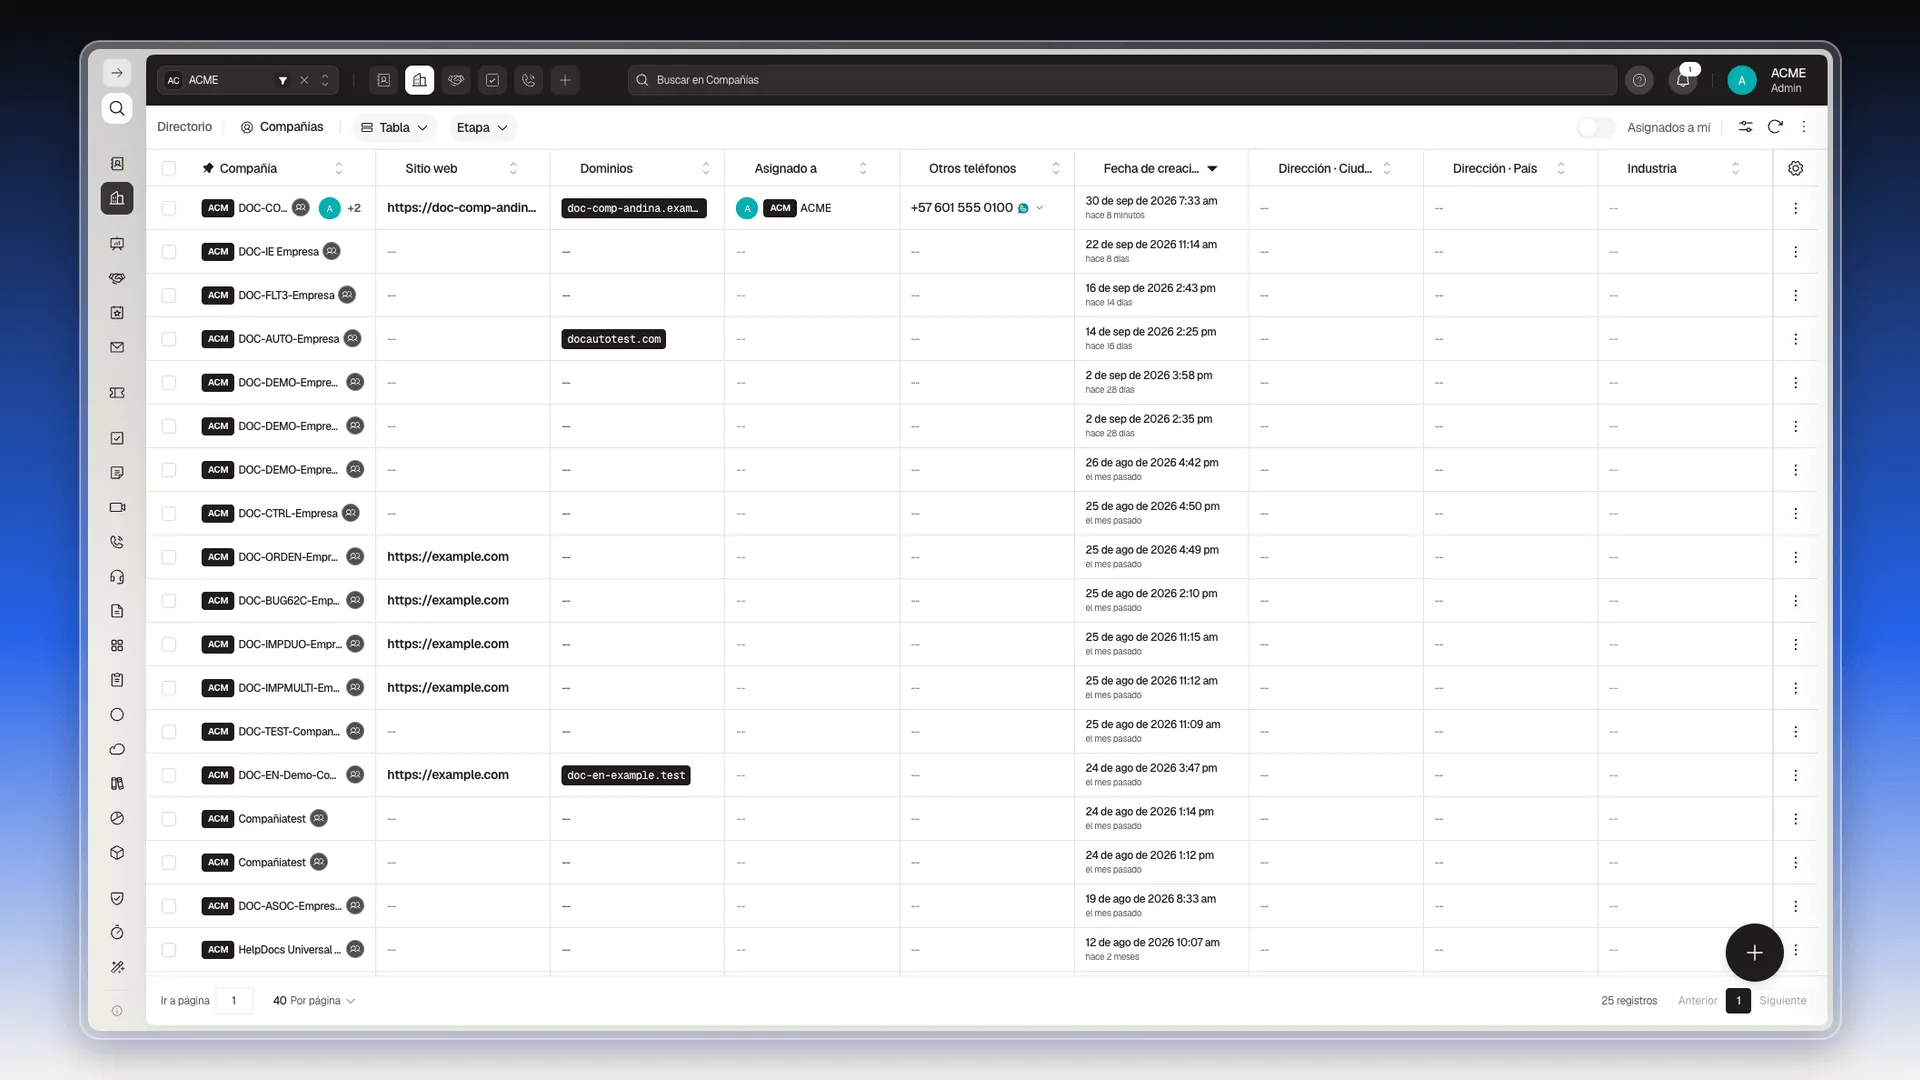Click the Buscar en Compañías search field
The image size is (1920, 1080).
(x=1122, y=80)
